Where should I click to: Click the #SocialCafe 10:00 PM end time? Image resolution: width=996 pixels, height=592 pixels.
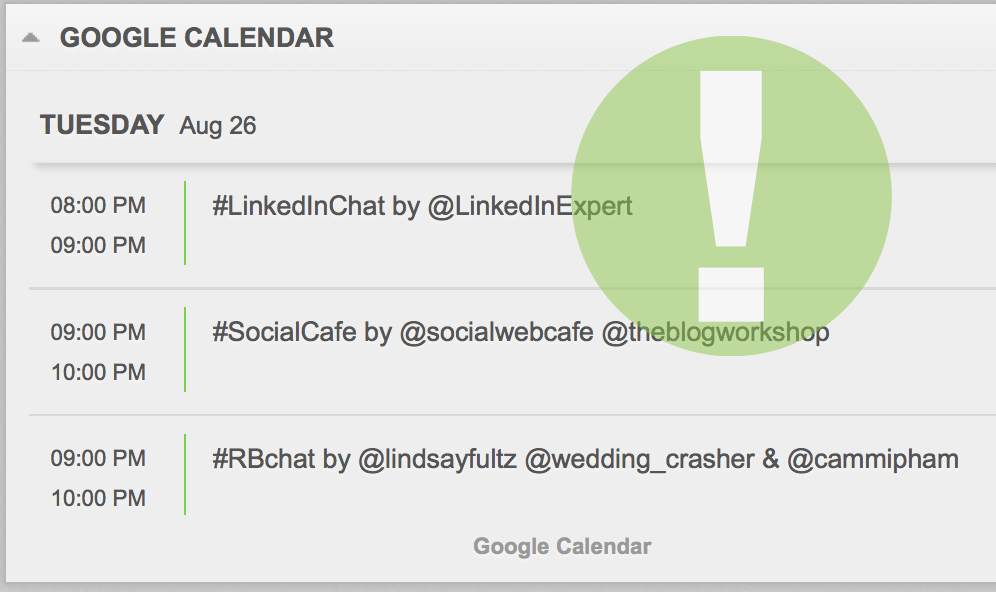(x=98, y=372)
